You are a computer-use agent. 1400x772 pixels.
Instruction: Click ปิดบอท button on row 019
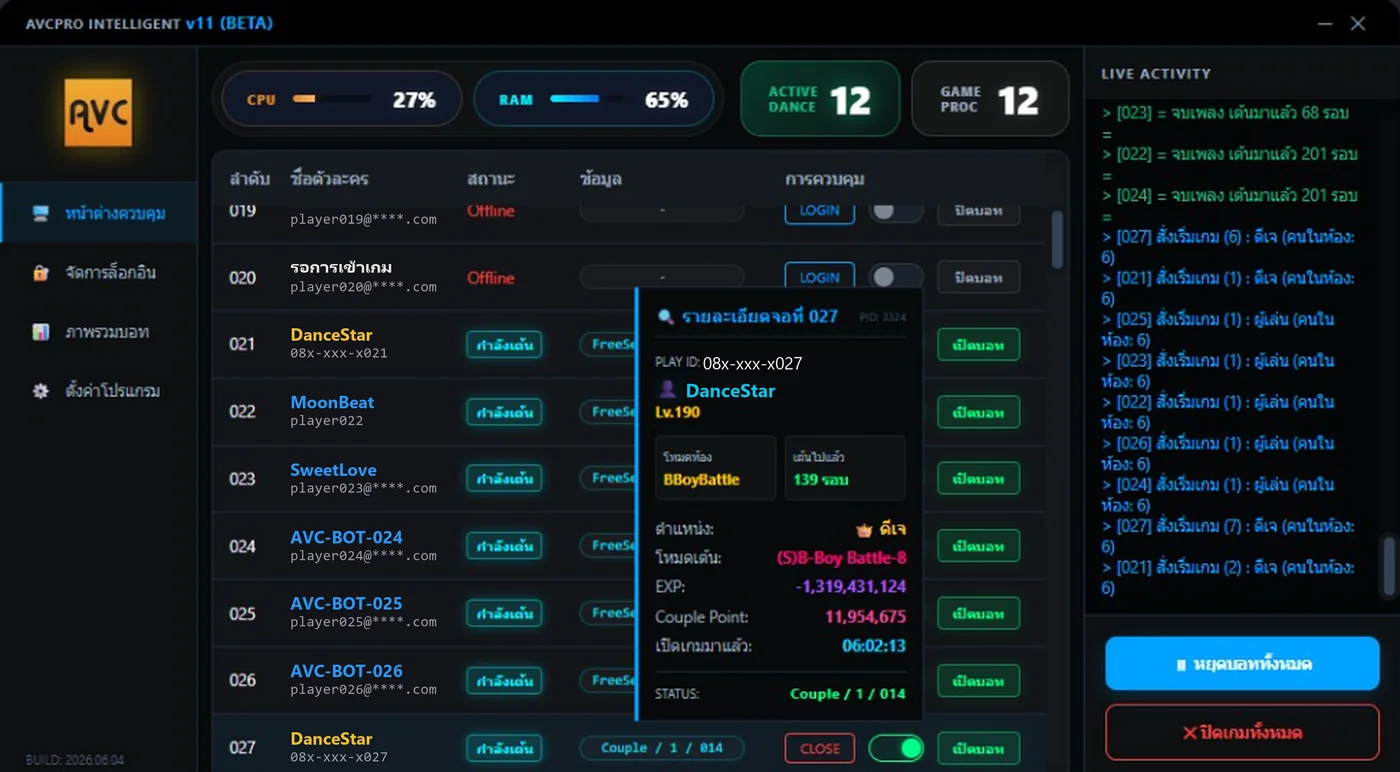pos(978,212)
